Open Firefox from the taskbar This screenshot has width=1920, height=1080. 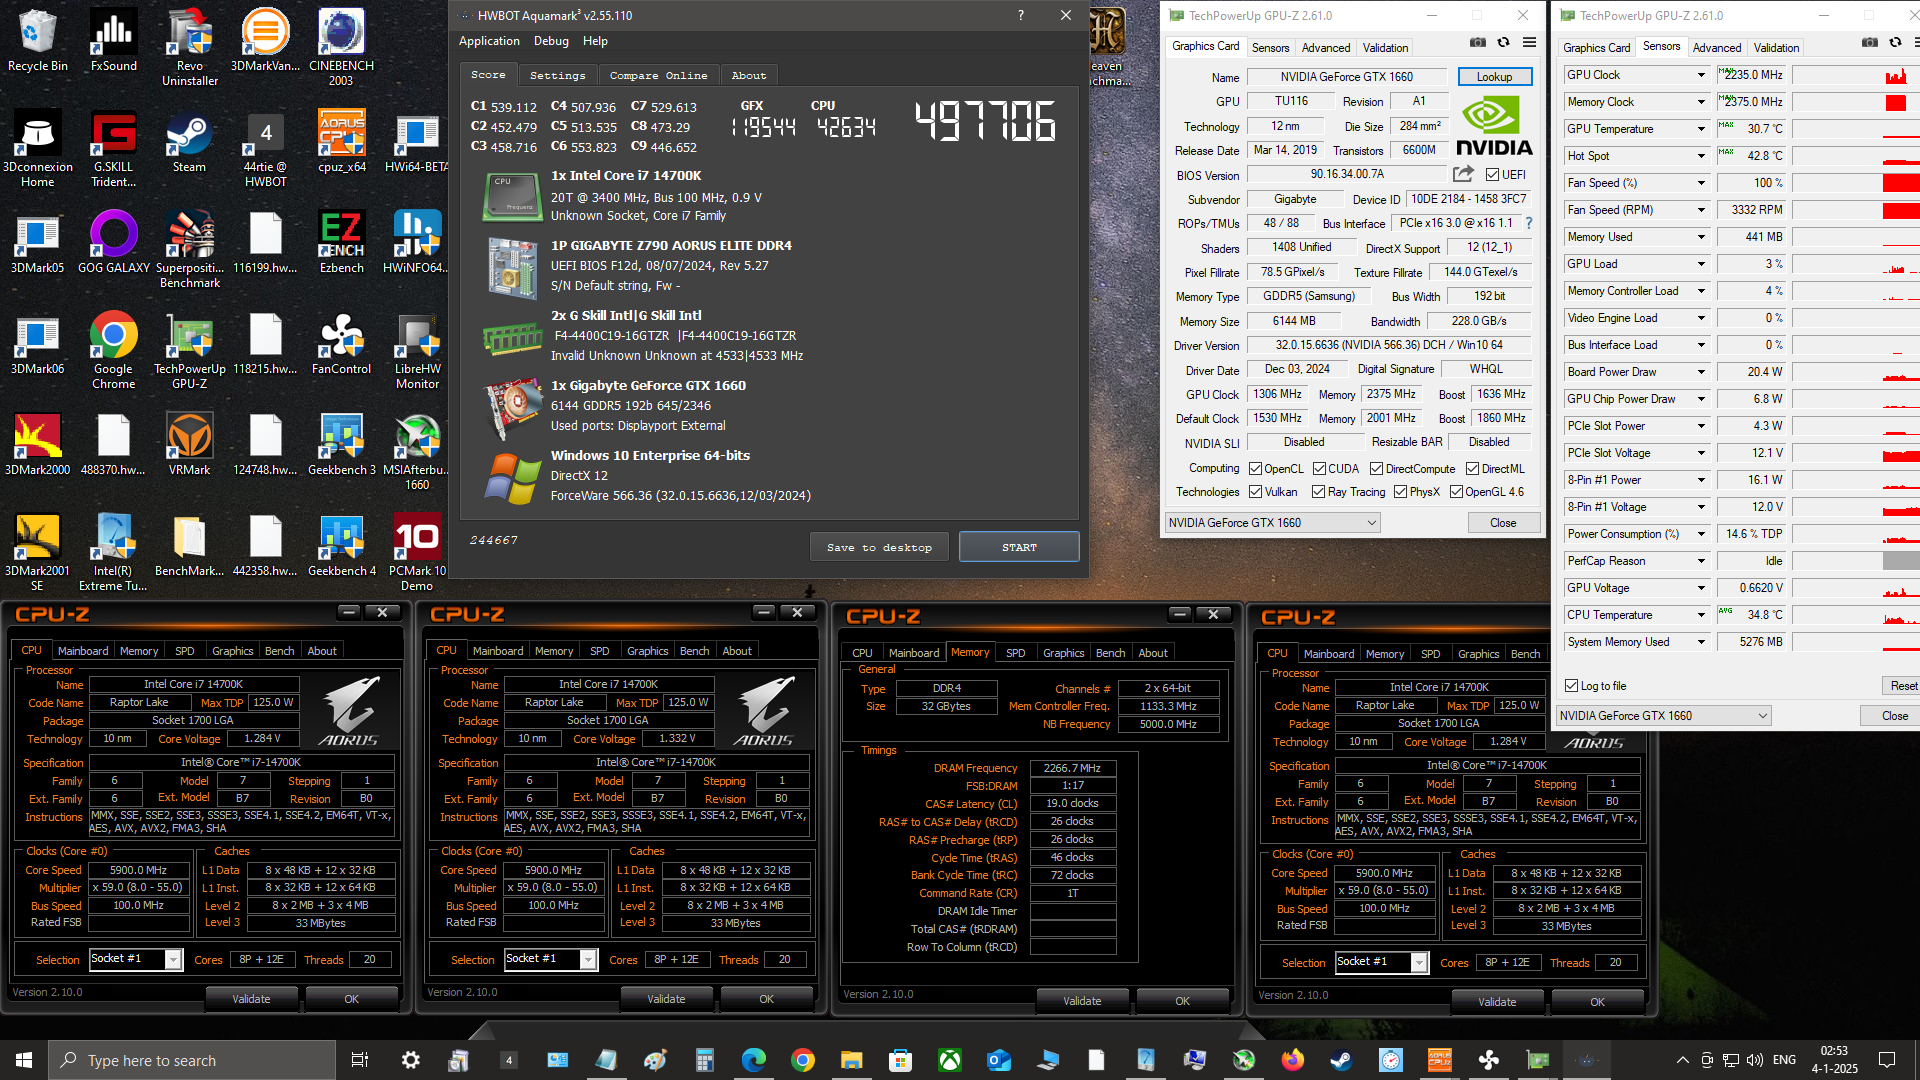pyautogui.click(x=1292, y=1060)
